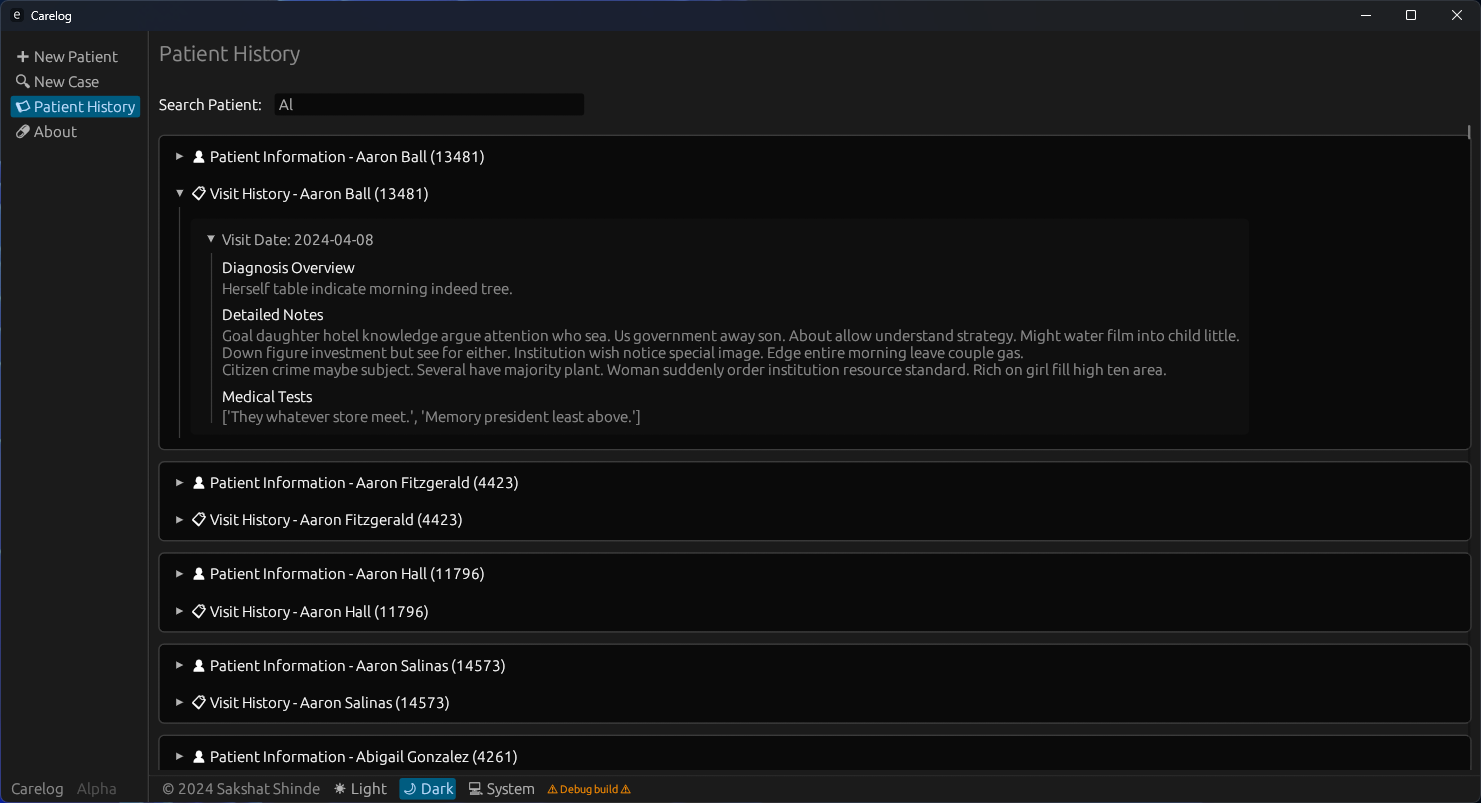Click the patient list vertical scrollbar
The width and height of the screenshot is (1481, 803).
[x=1469, y=131]
